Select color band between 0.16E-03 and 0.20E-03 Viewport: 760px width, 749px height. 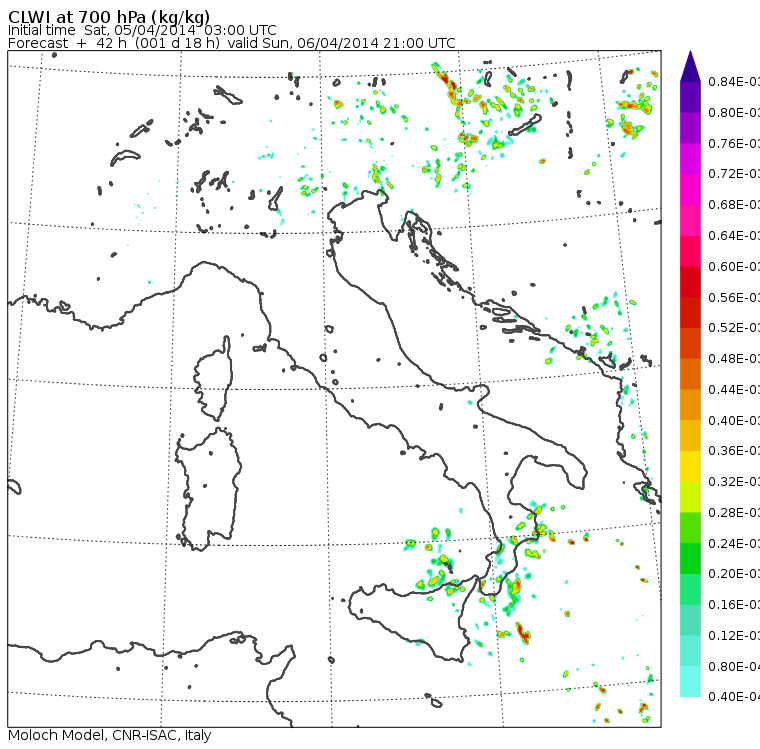click(x=690, y=590)
